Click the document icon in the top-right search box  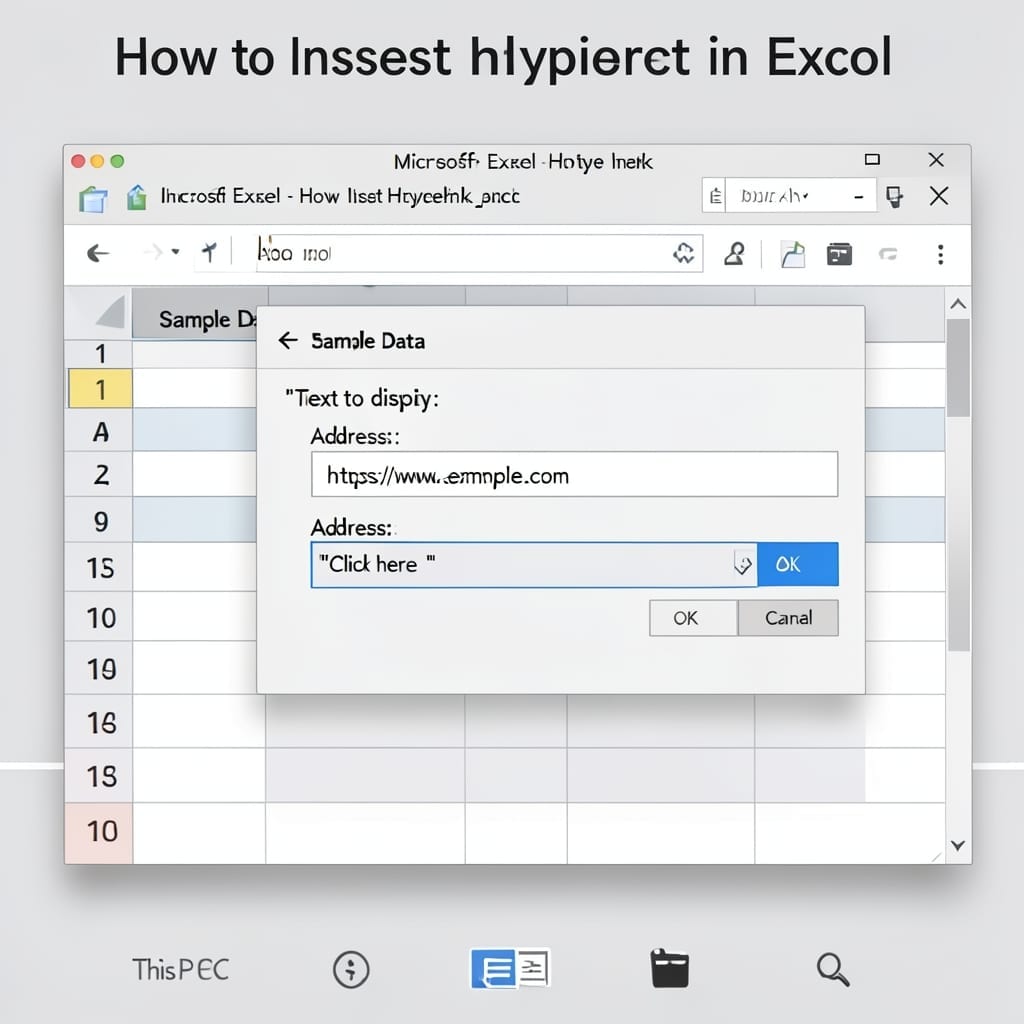pyautogui.click(x=715, y=196)
